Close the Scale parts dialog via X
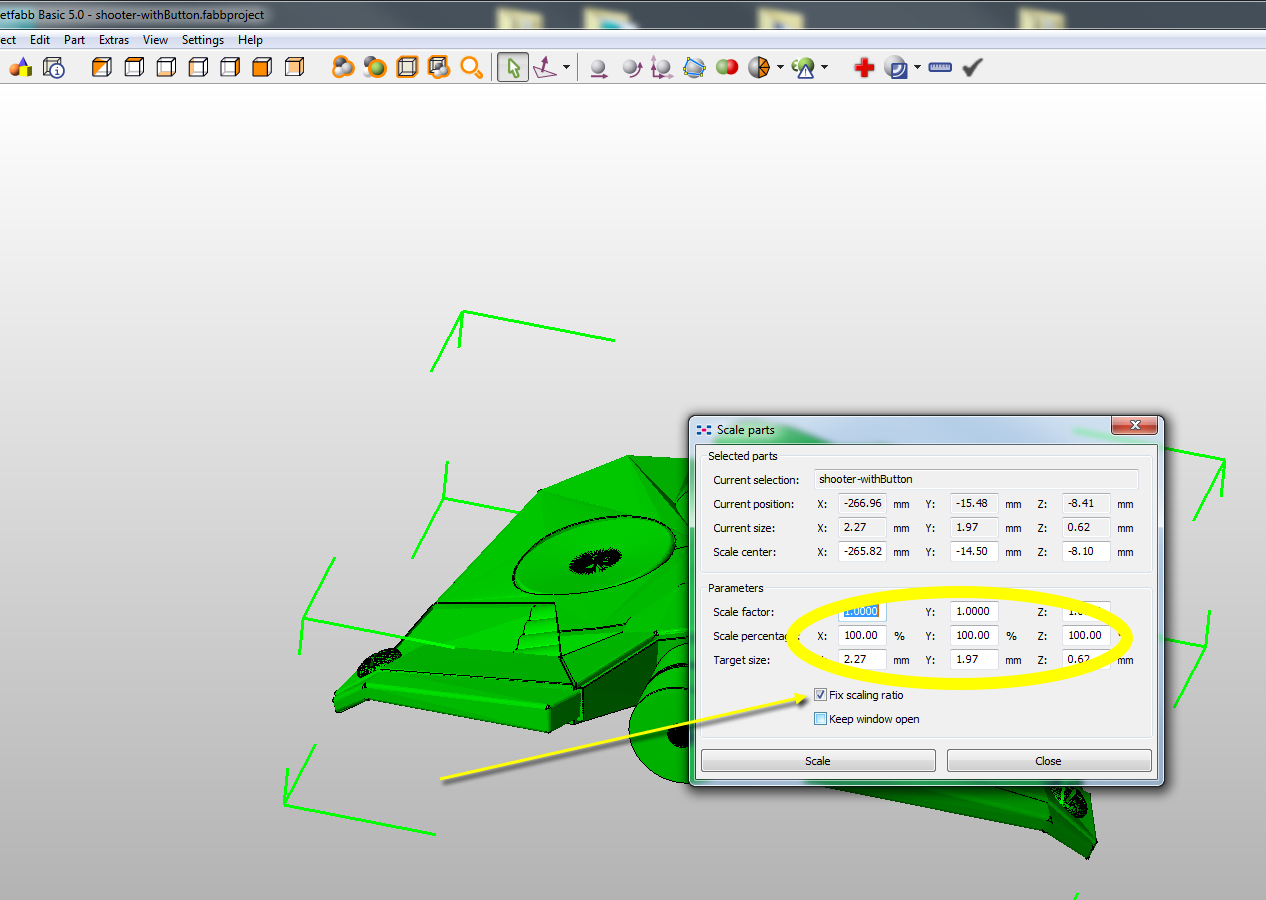 [x=1136, y=426]
